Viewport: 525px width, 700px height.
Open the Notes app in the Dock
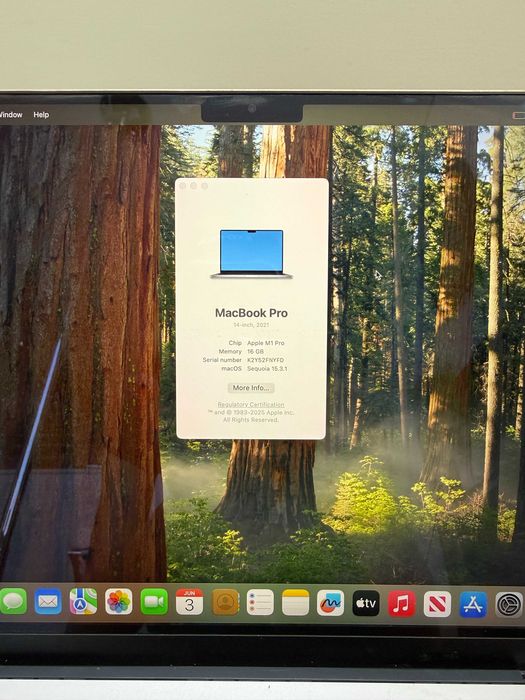click(x=296, y=603)
